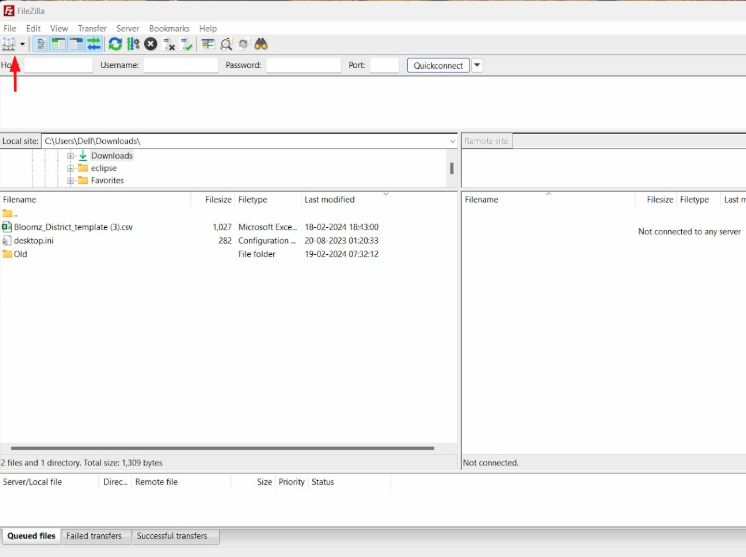Image resolution: width=746 pixels, height=557 pixels.
Task: Switch to the Queued files tab
Action: [x=31, y=536]
